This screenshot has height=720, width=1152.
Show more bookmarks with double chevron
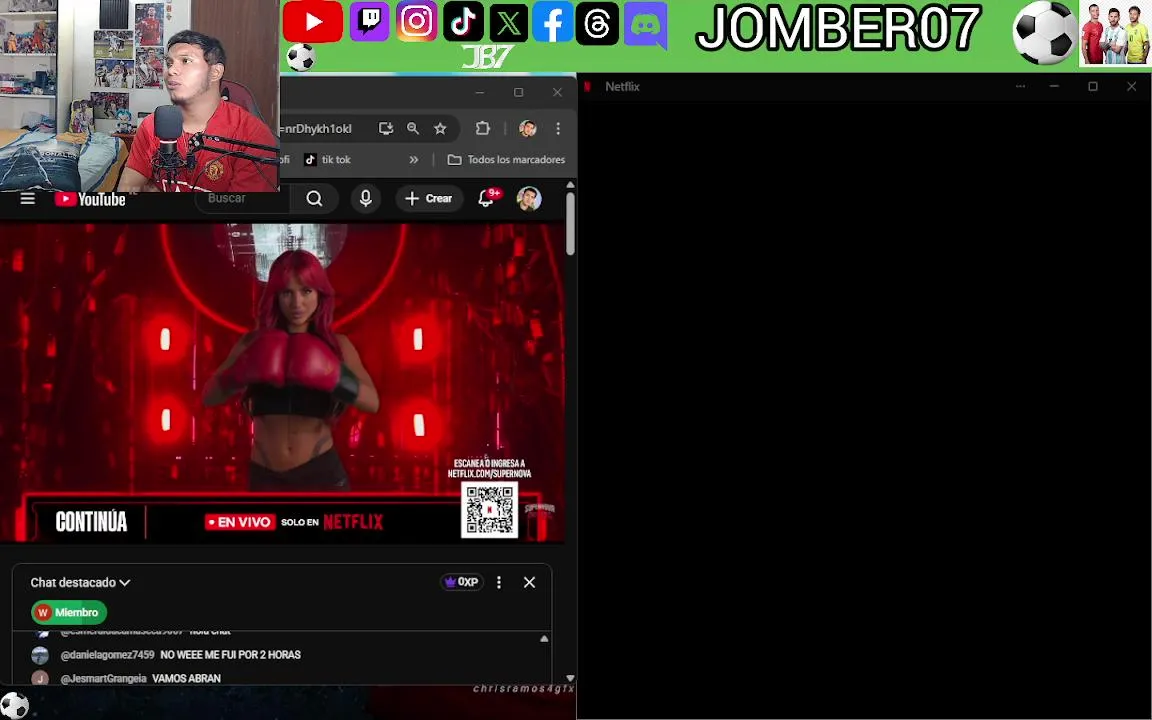[414, 159]
